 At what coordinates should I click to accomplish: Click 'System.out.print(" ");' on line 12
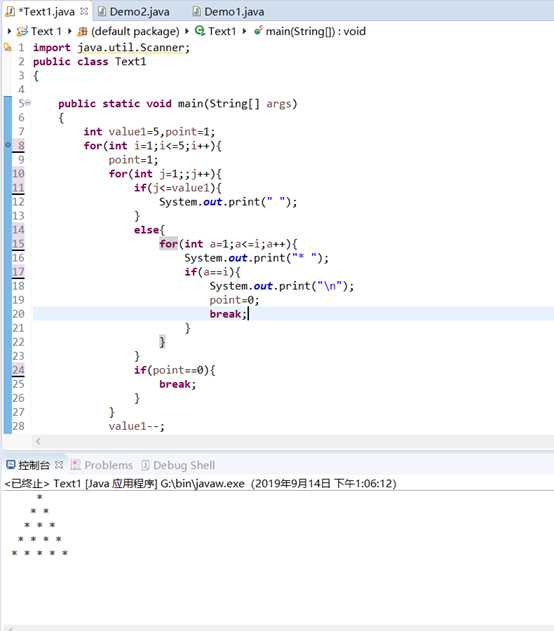pos(228,202)
